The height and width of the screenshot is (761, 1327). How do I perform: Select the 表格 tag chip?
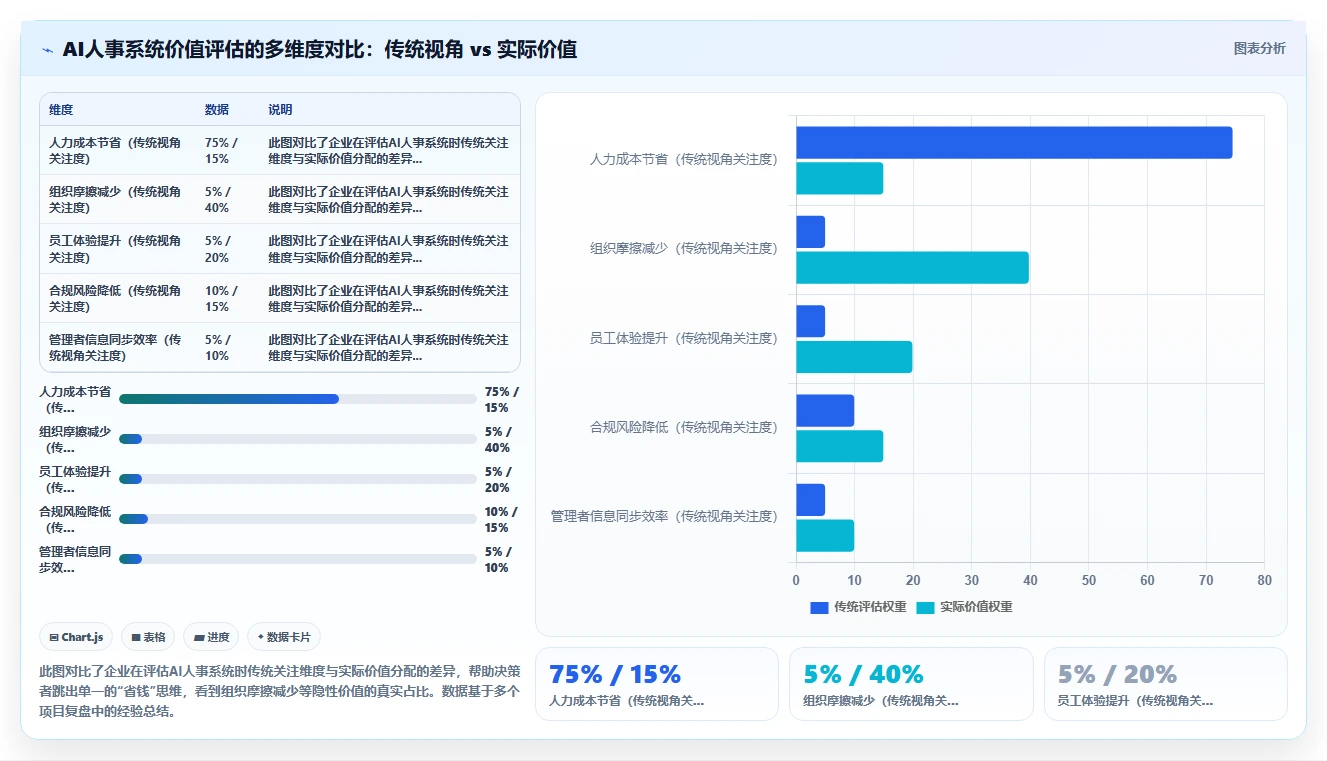(148, 637)
